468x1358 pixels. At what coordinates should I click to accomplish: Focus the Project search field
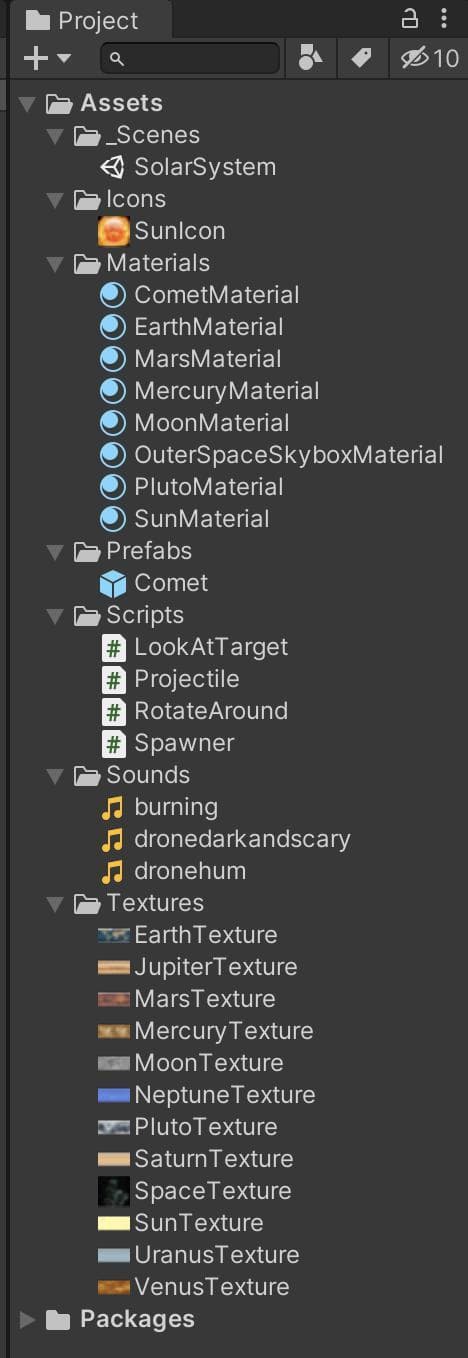tap(190, 59)
